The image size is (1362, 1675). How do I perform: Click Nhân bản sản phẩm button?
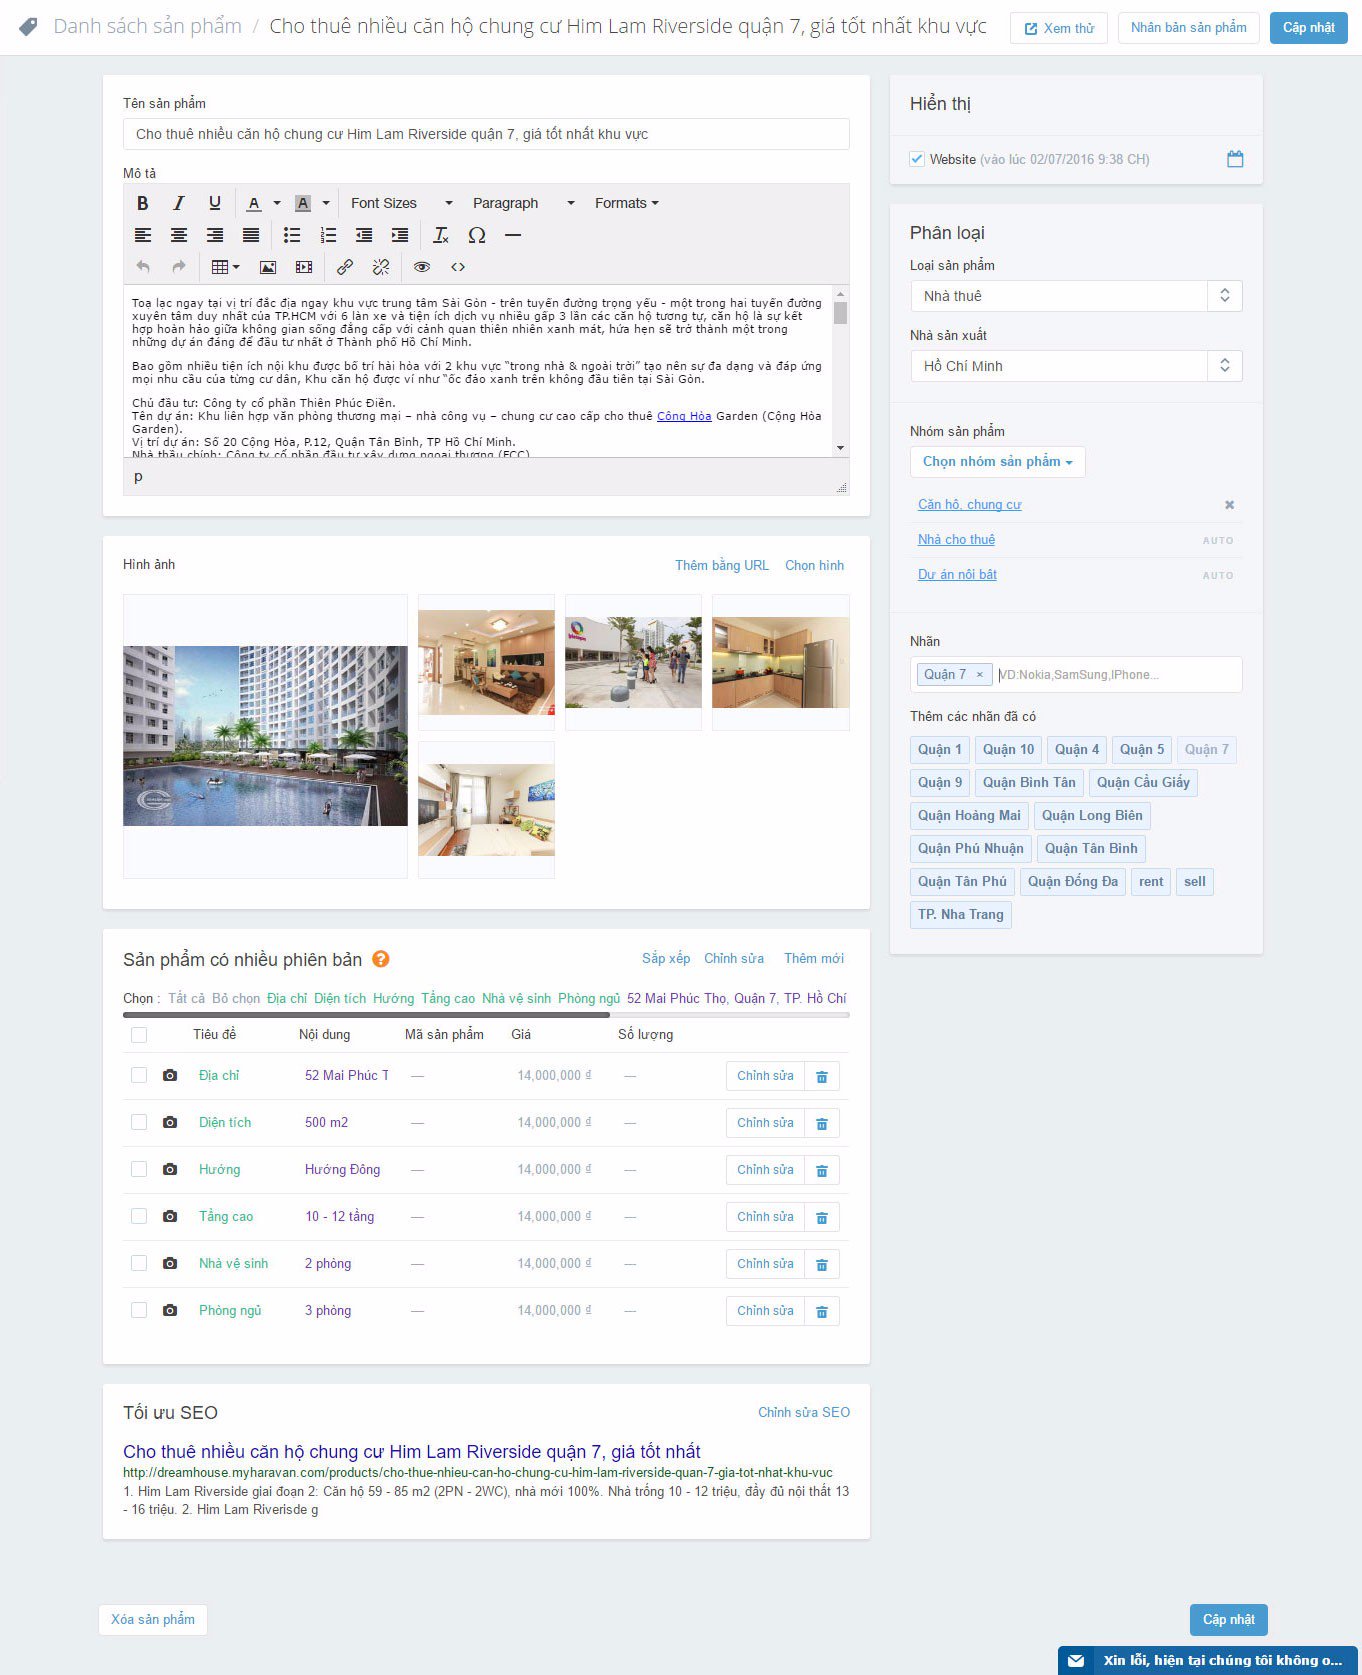coord(1189,27)
